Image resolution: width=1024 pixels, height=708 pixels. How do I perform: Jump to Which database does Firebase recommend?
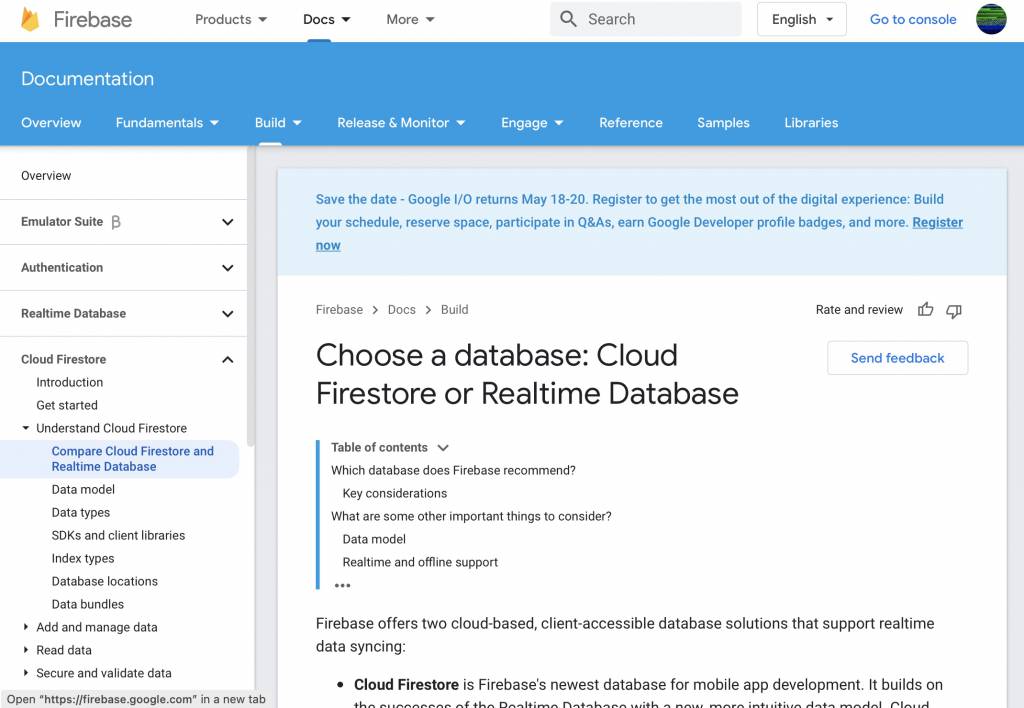(x=453, y=470)
